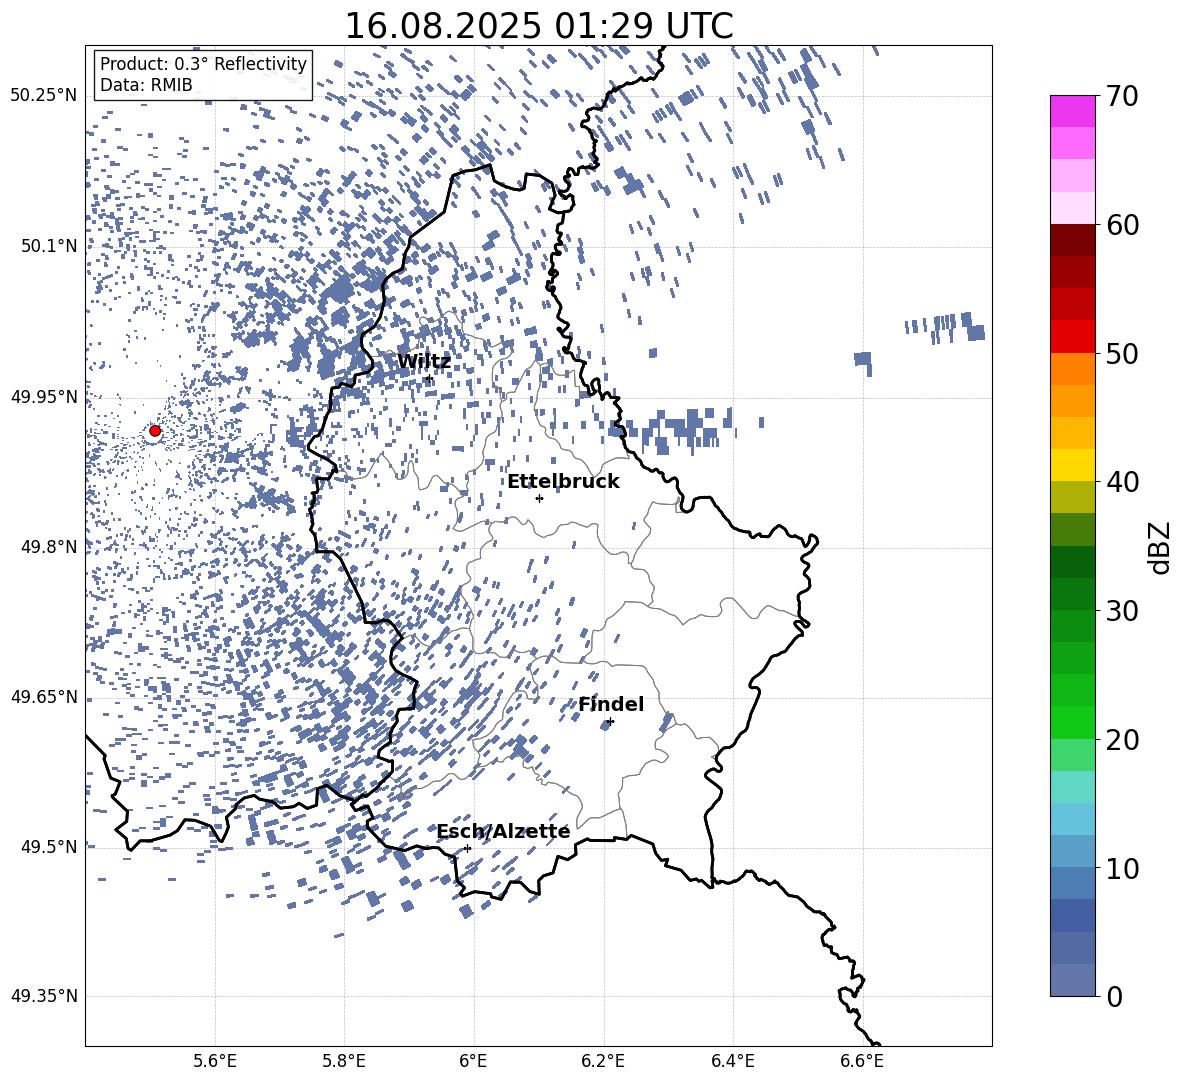
Task: Click the 49.8°N latitude label
Action: pyautogui.click(x=49, y=547)
